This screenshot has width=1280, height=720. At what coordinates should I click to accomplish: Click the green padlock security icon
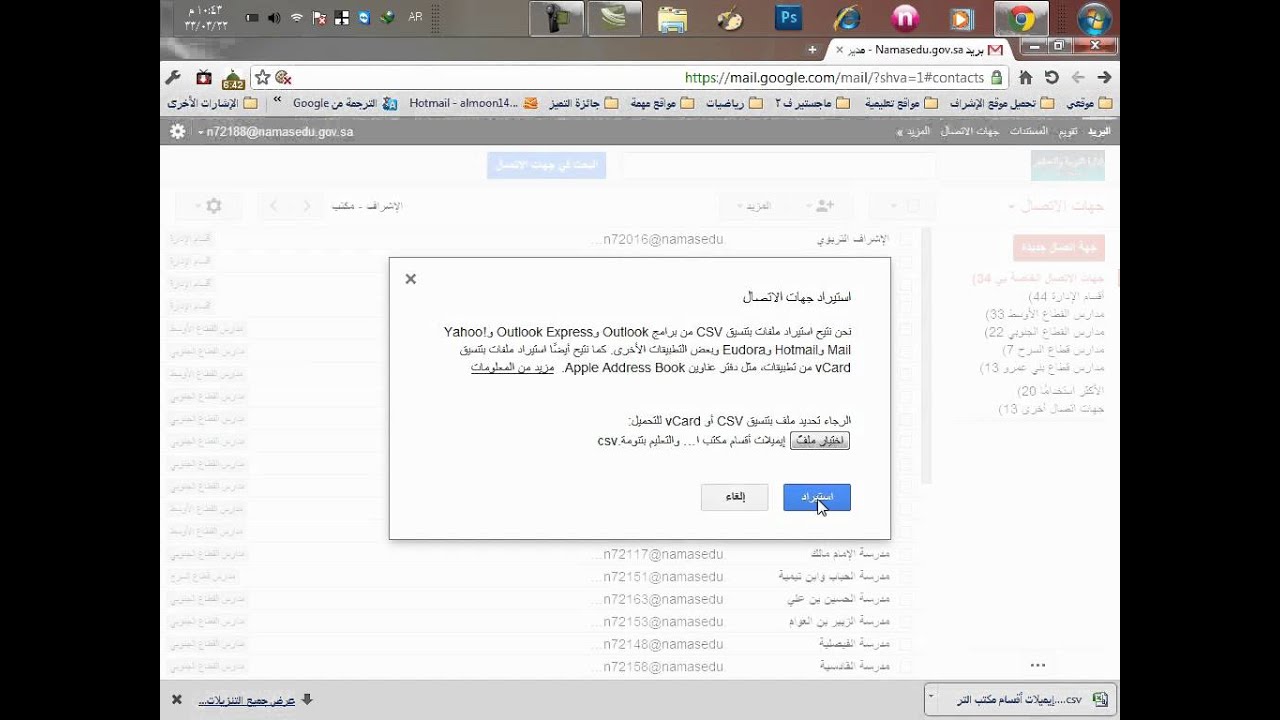pyautogui.click(x=996, y=77)
